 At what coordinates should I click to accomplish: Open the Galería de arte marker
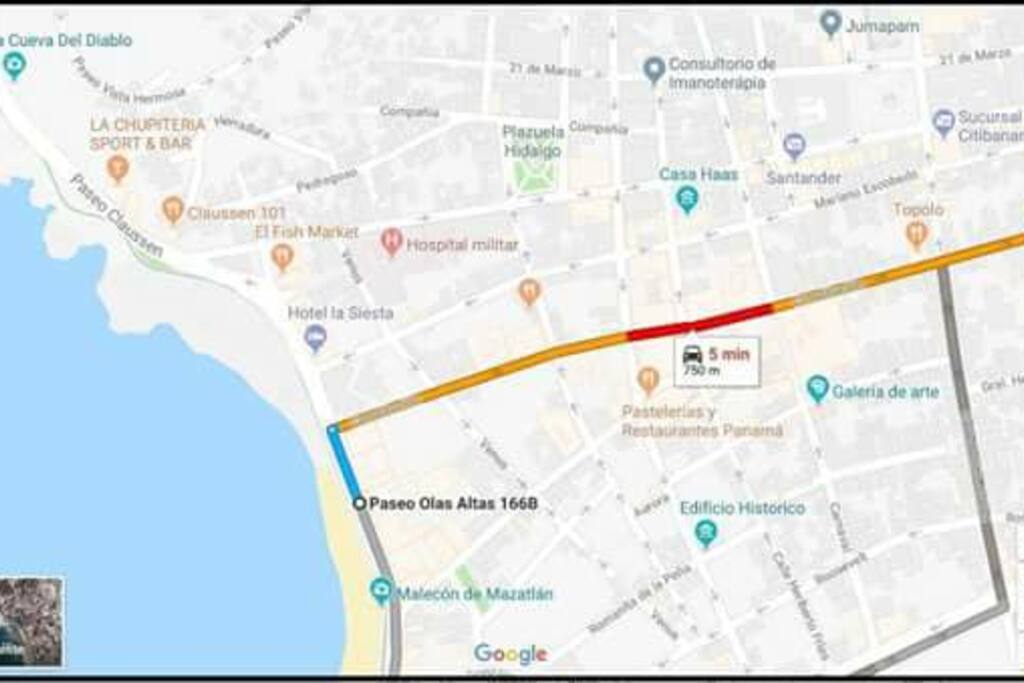818,390
